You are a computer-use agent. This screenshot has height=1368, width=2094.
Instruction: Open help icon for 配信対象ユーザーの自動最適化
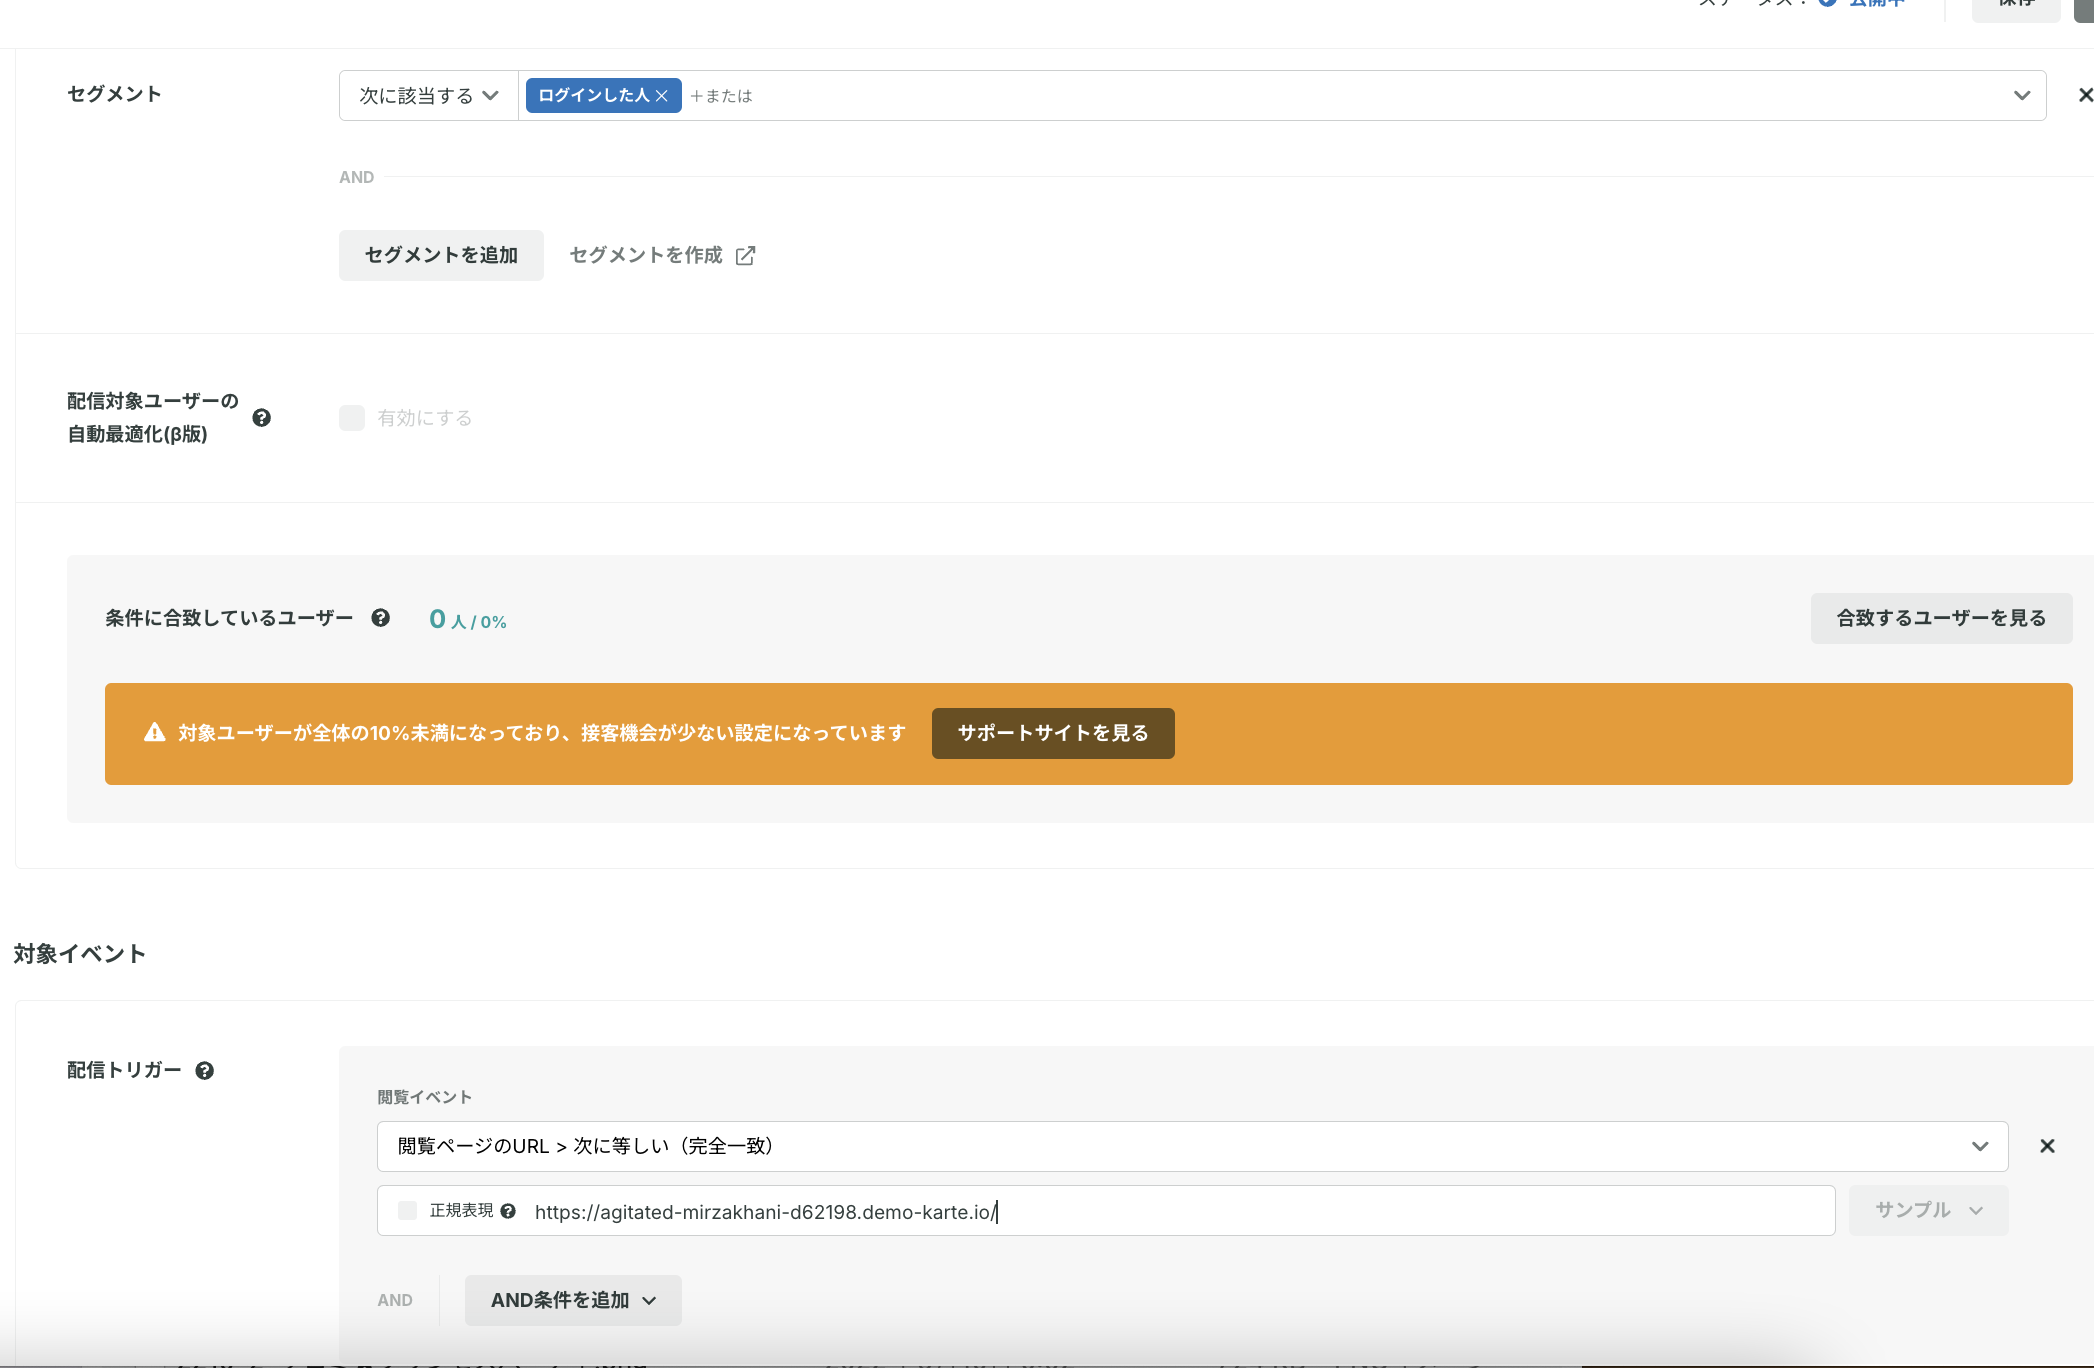pos(262,418)
